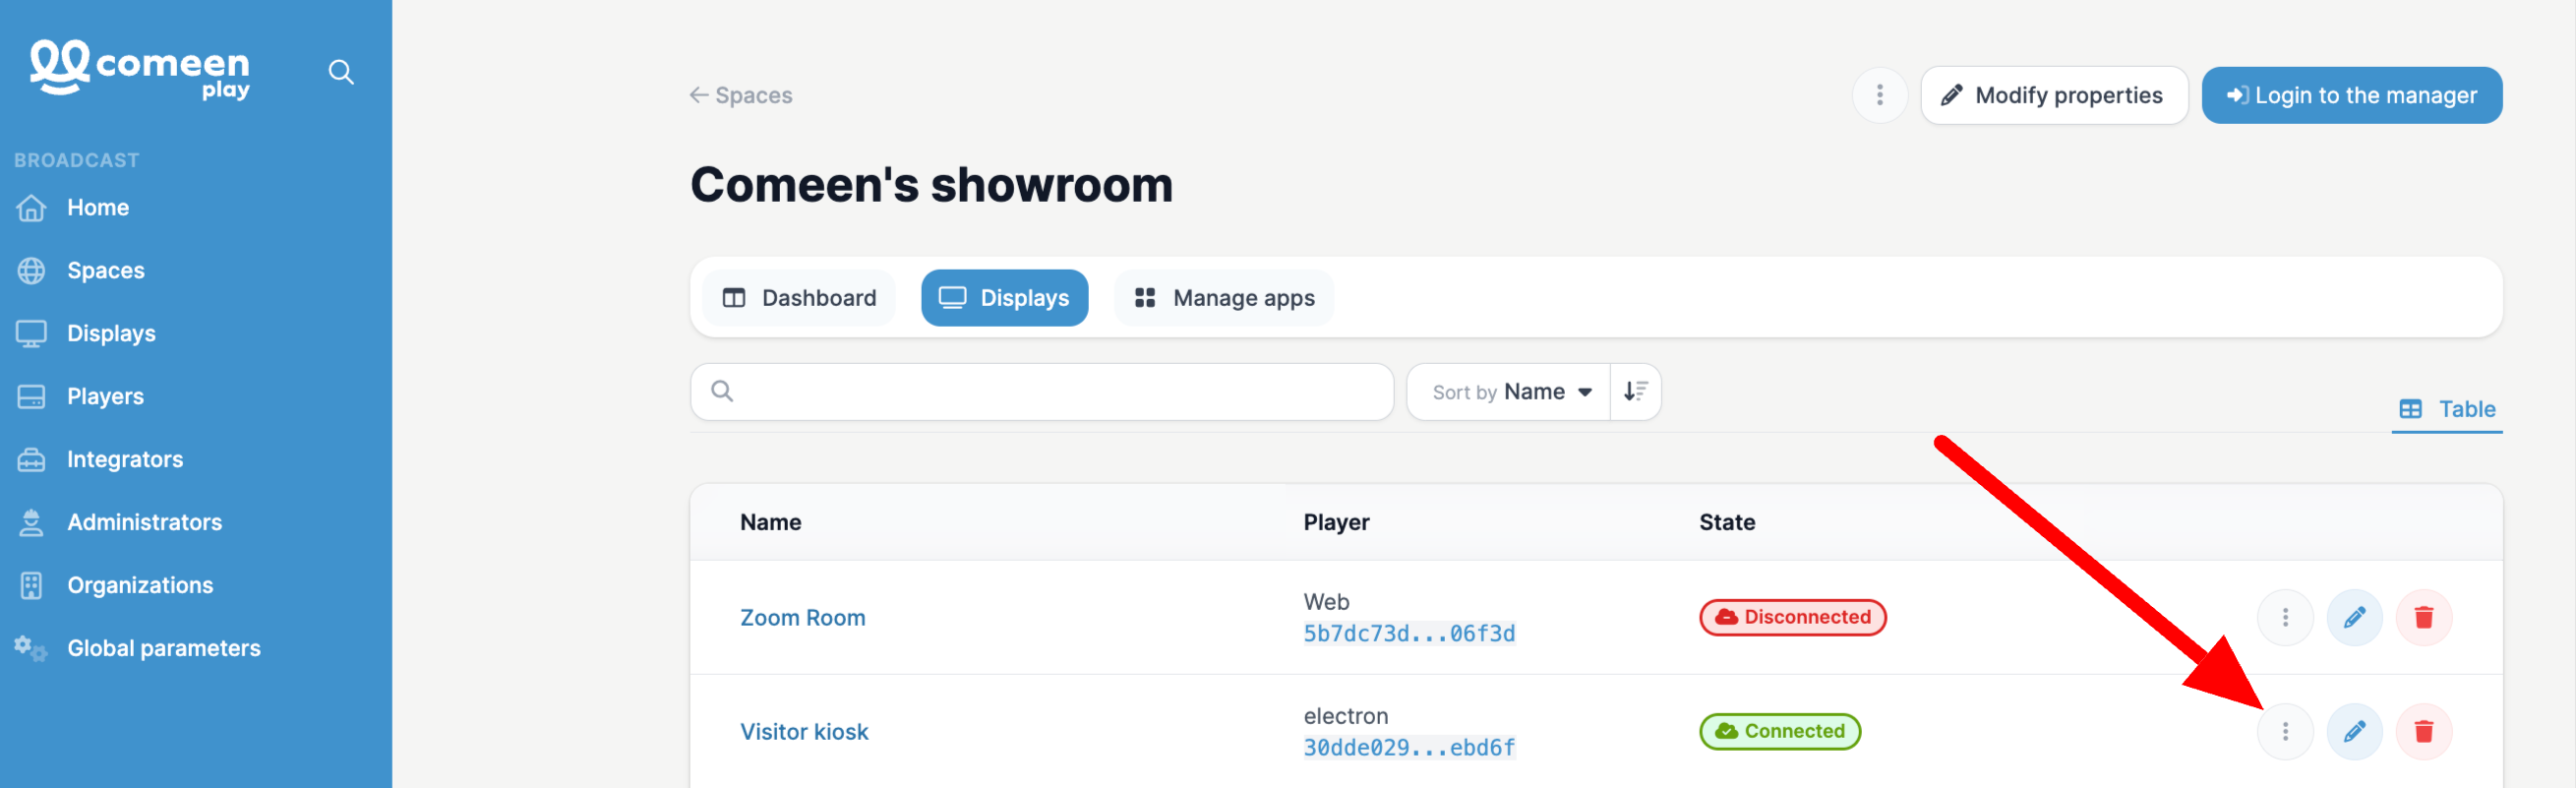Delete the Visitor kiosk display
The height and width of the screenshot is (788, 2576).
point(2423,732)
